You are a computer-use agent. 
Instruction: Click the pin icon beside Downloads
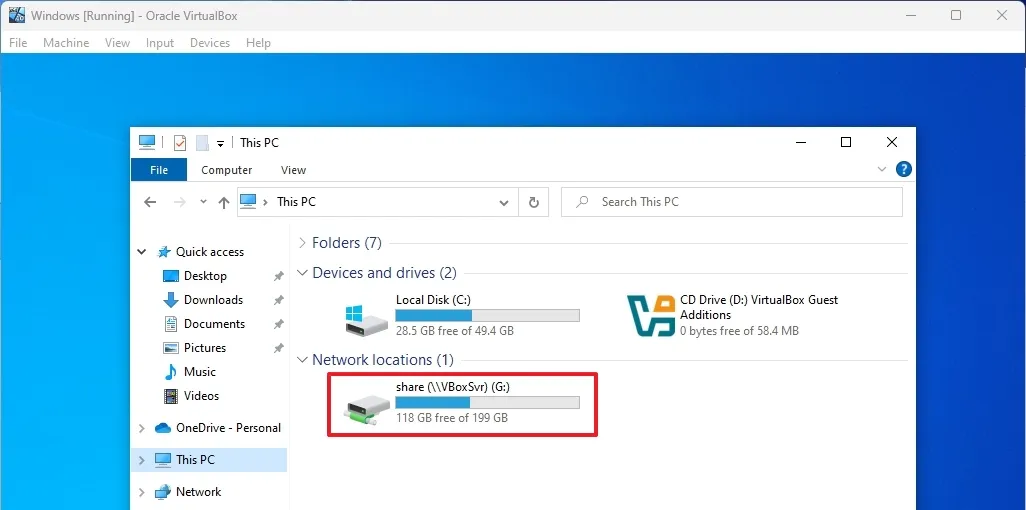click(278, 300)
